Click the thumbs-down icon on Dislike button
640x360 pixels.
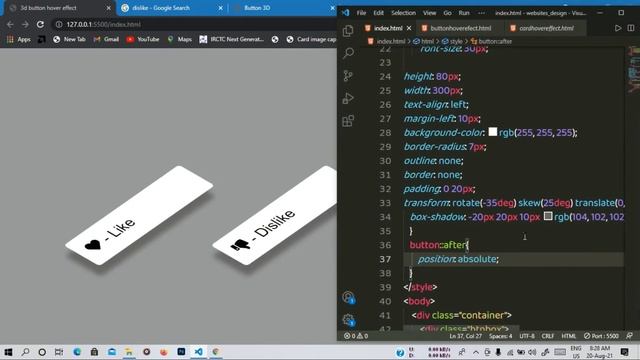240,244
